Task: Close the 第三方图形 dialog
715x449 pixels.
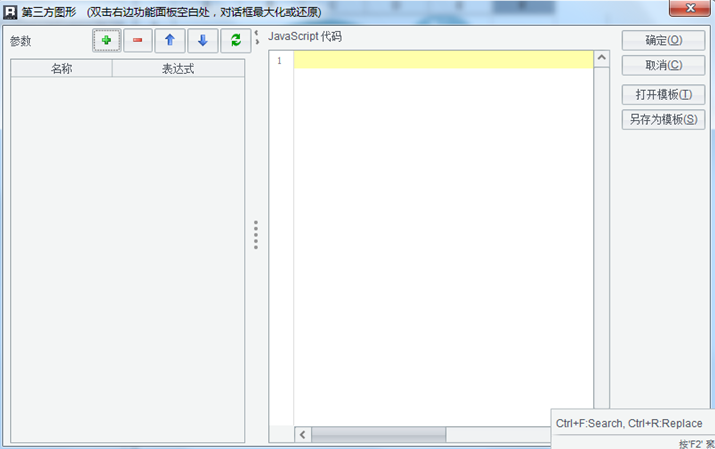Action: [x=690, y=8]
